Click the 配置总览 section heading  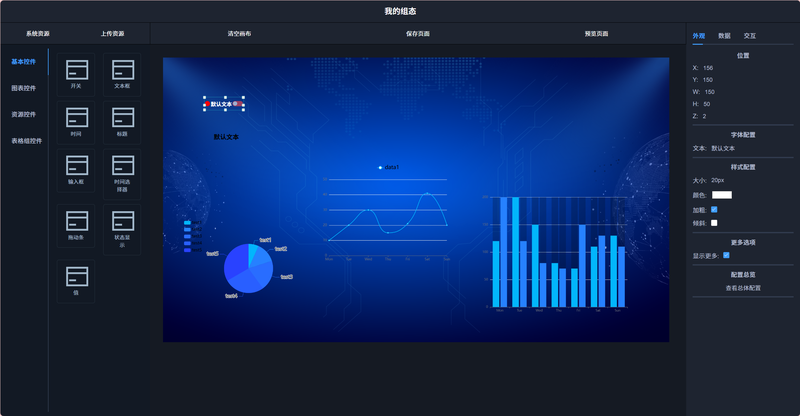[x=743, y=275]
